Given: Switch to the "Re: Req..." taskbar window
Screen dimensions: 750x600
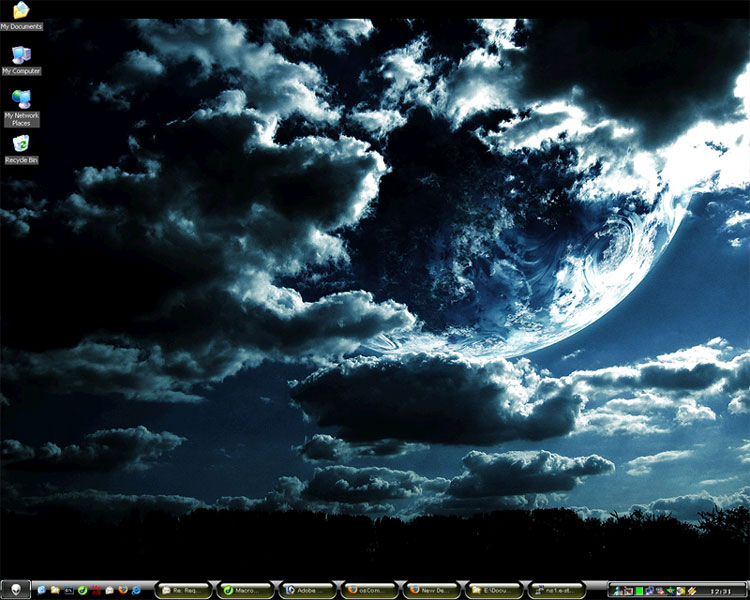Looking at the screenshot, I should tap(183, 590).
